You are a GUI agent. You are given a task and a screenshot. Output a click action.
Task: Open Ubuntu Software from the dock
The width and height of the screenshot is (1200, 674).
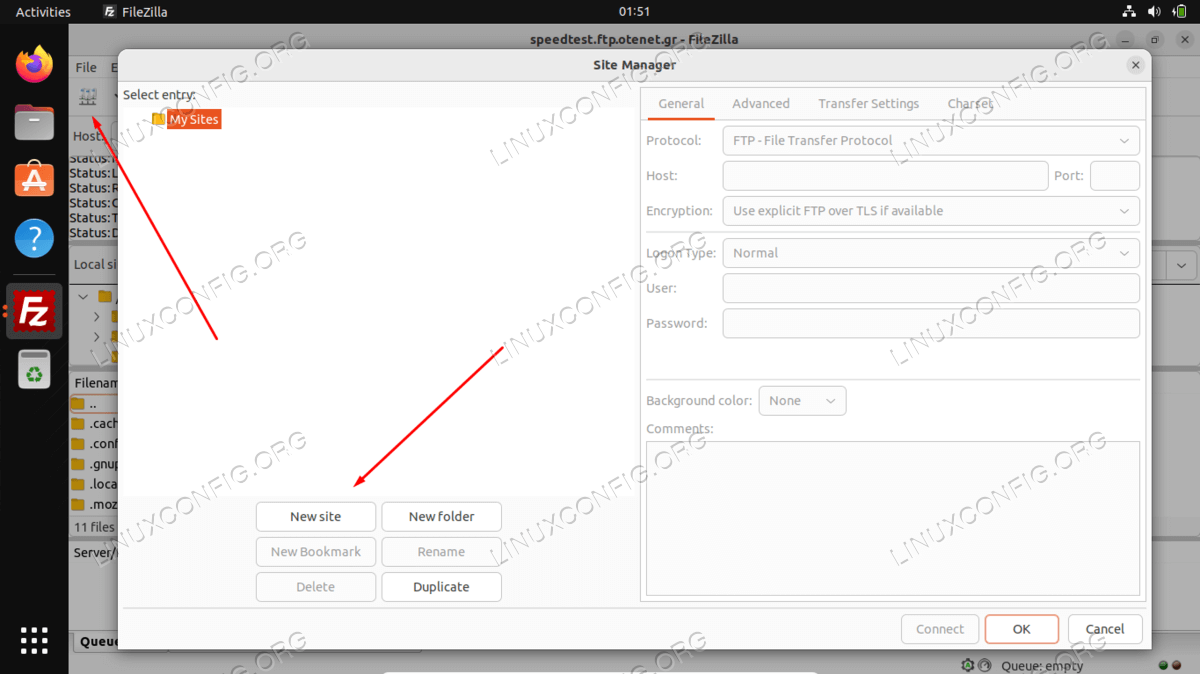(x=35, y=180)
